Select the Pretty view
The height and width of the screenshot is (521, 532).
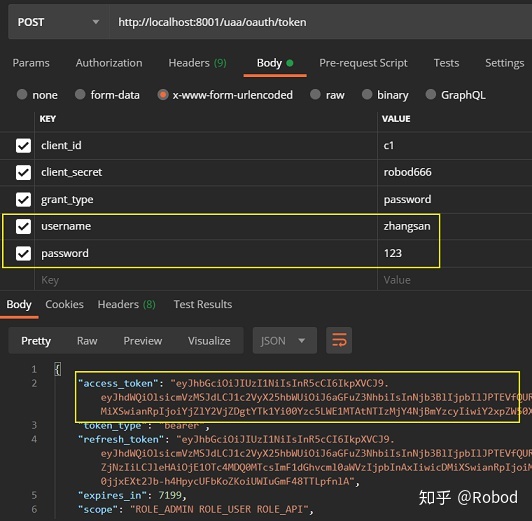tap(36, 341)
